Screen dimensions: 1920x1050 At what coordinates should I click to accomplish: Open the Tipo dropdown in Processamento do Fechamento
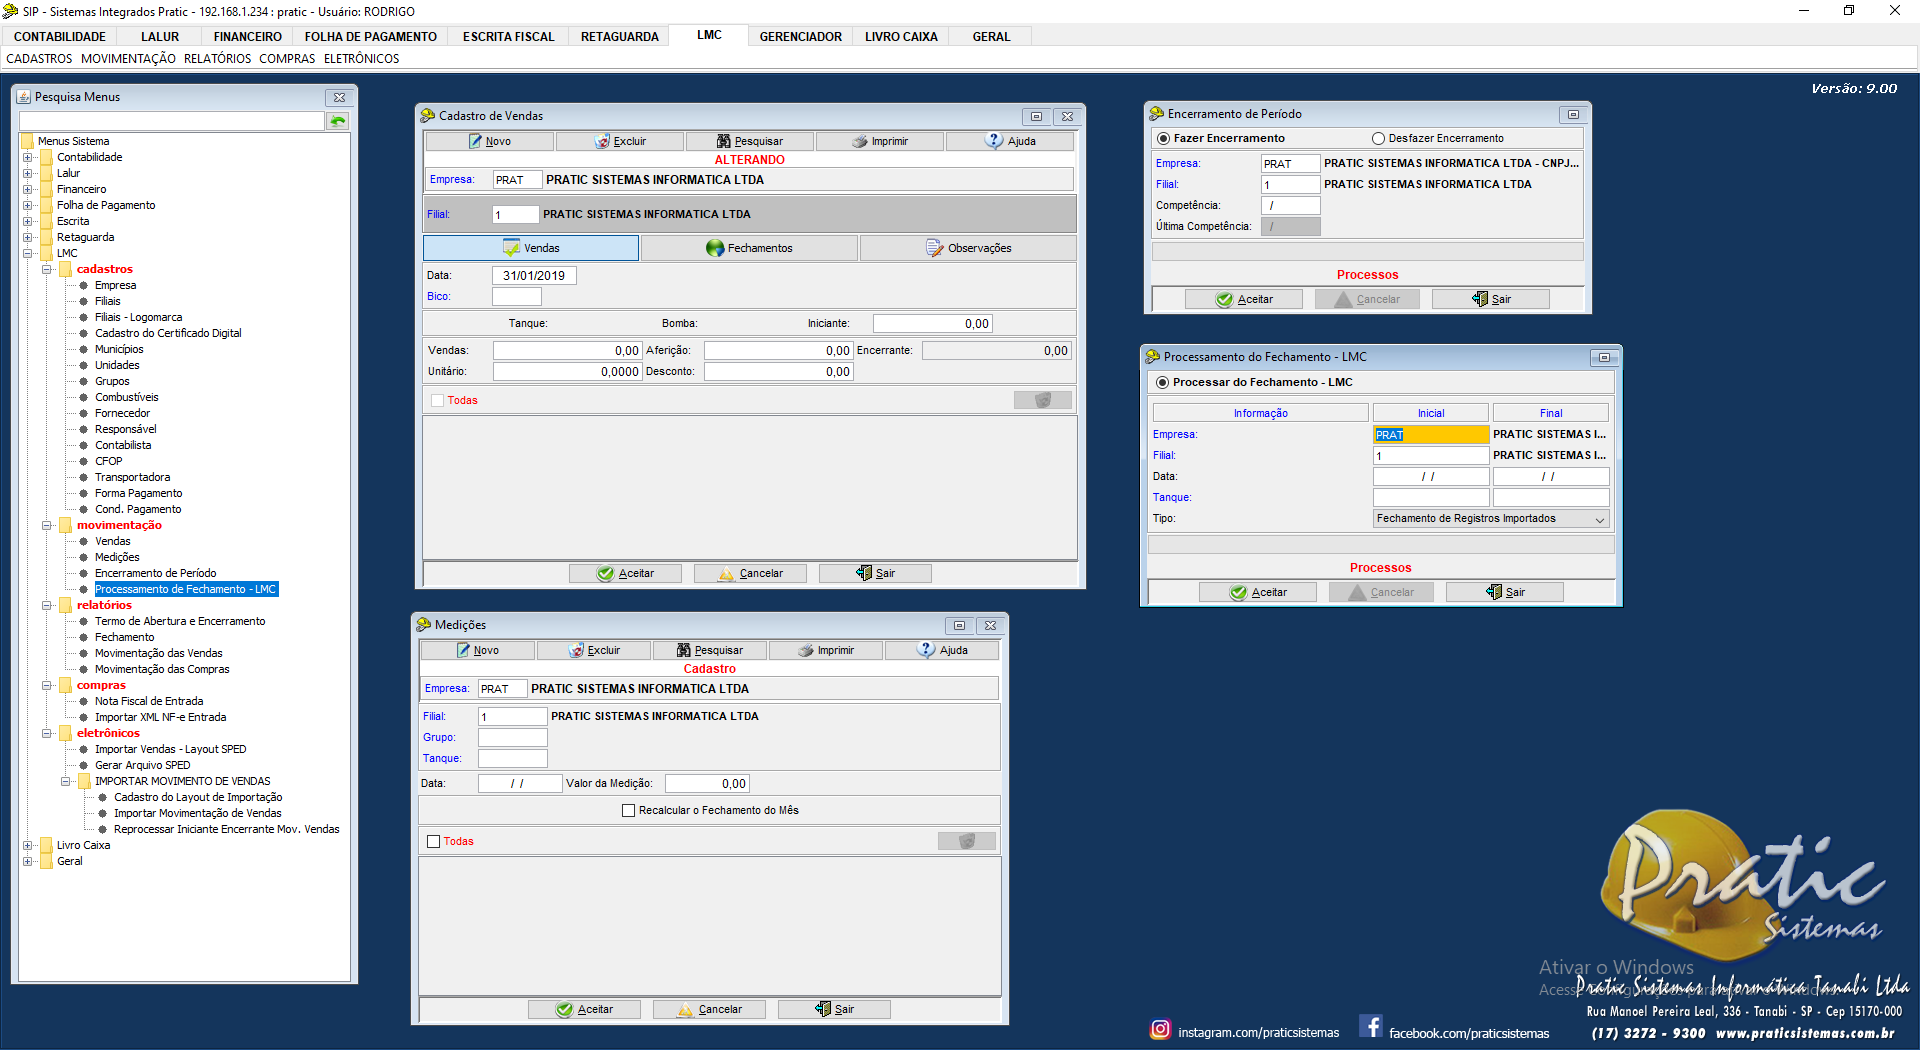point(1599,519)
